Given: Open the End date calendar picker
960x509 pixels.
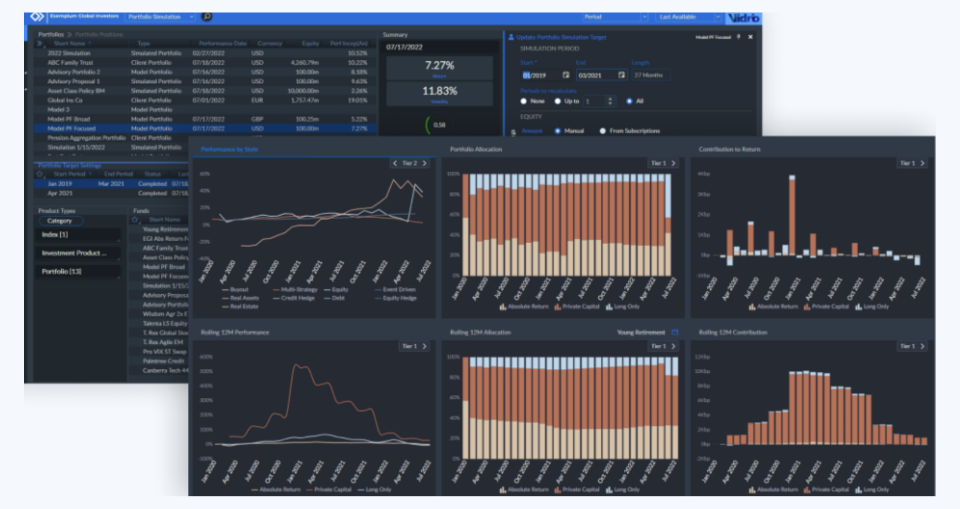Looking at the screenshot, I should pos(621,75).
